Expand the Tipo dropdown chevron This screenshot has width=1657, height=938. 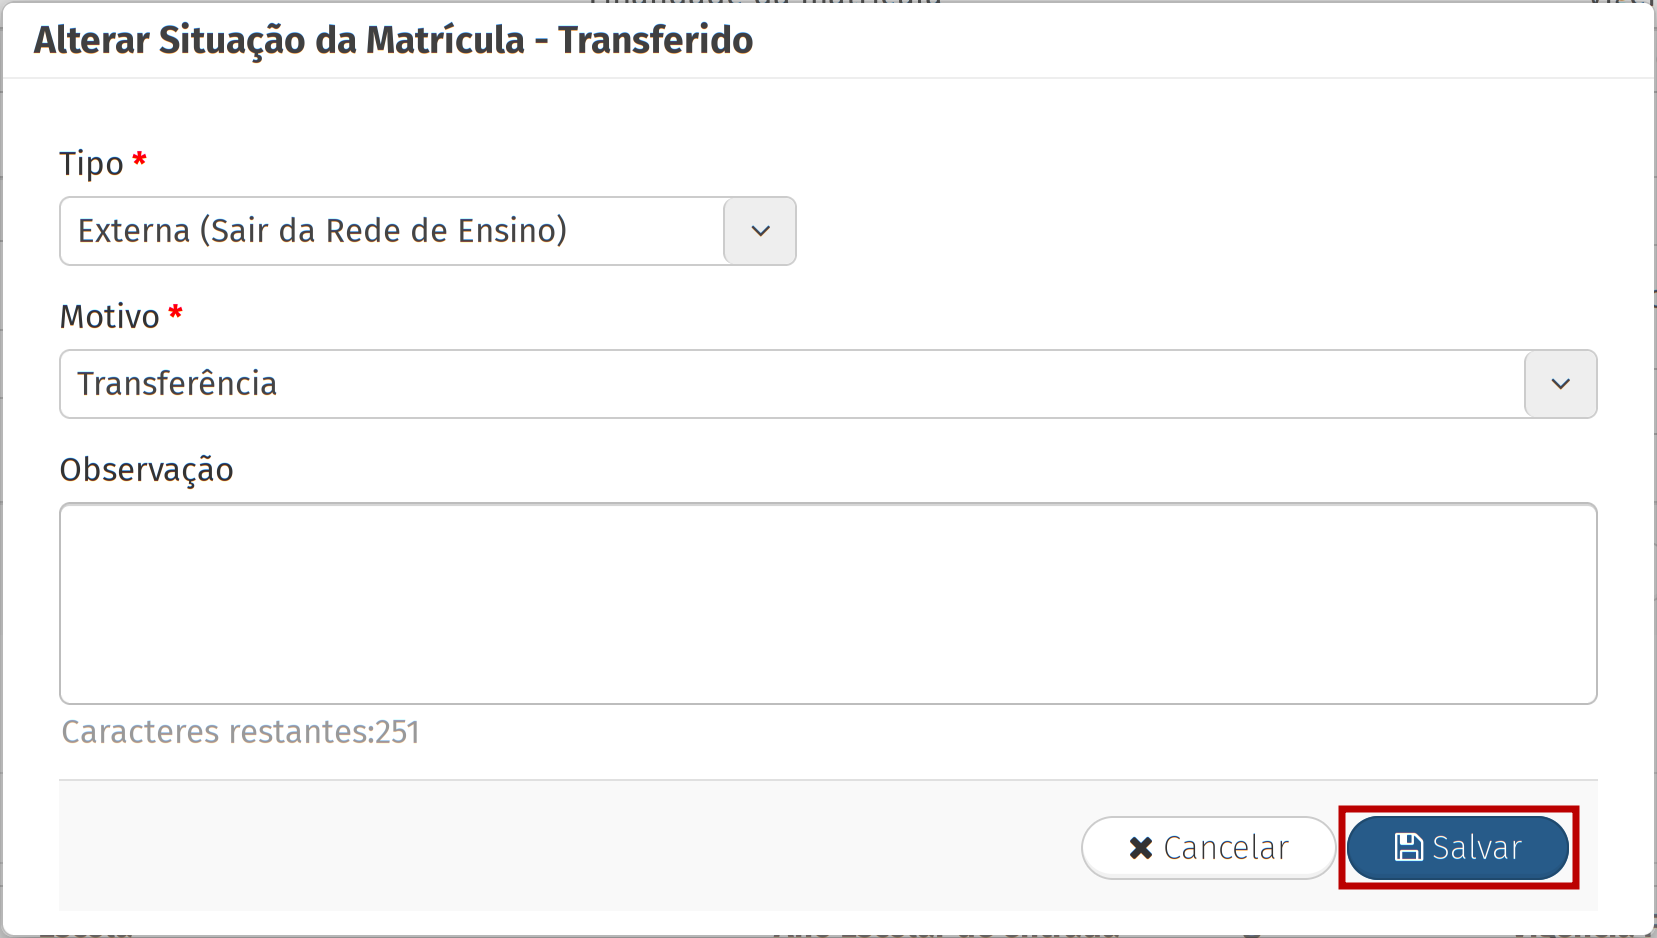760,231
